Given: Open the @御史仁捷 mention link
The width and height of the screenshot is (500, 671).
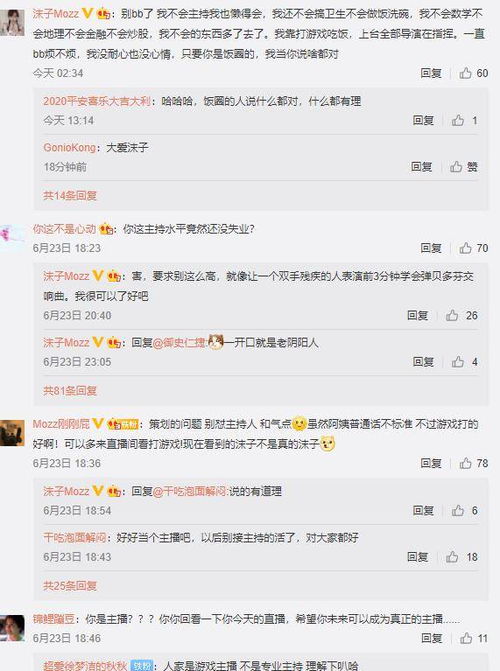Looking at the screenshot, I should 180,343.
